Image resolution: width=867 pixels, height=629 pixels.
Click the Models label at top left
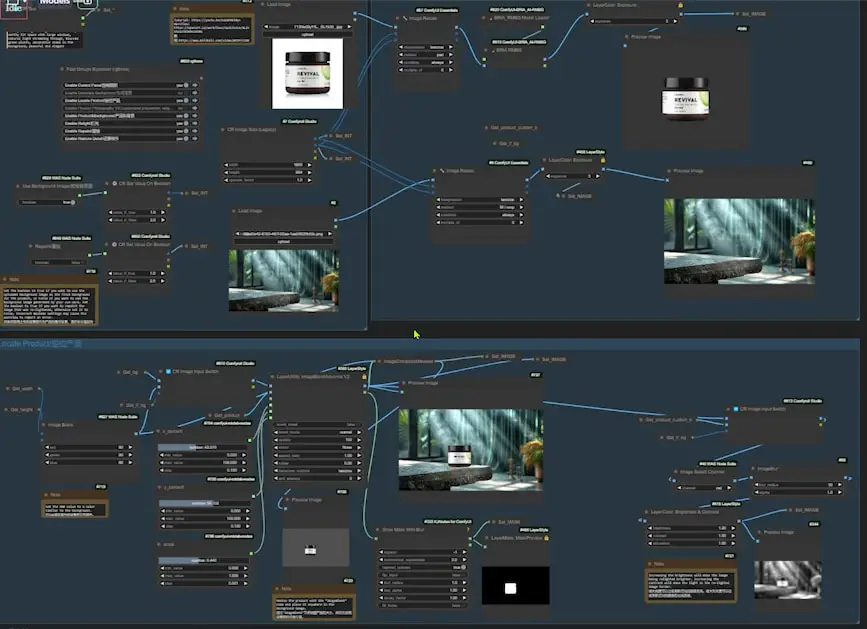tap(55, 3)
